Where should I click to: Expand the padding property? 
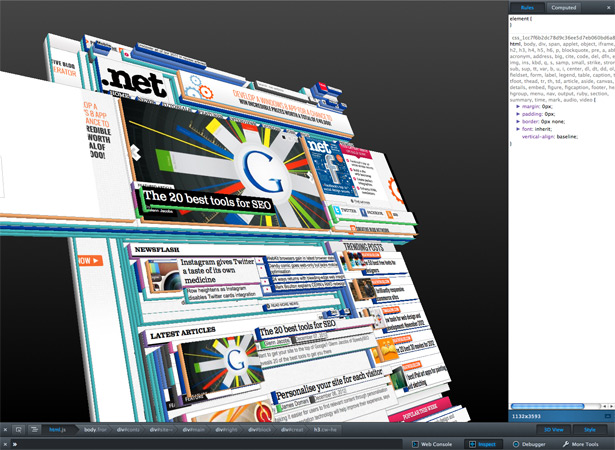518,114
